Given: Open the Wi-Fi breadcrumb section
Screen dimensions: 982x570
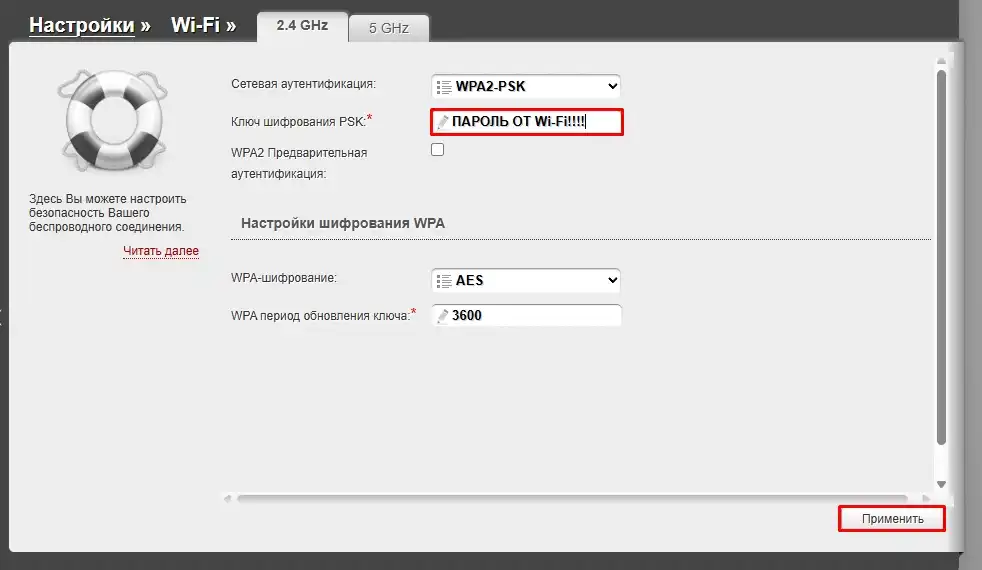Looking at the screenshot, I should coord(195,25).
